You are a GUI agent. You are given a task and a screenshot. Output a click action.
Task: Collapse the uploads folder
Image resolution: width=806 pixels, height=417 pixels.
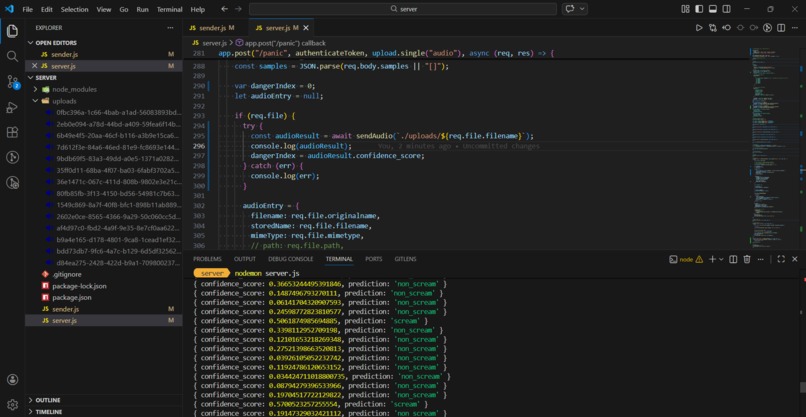point(103,101)
